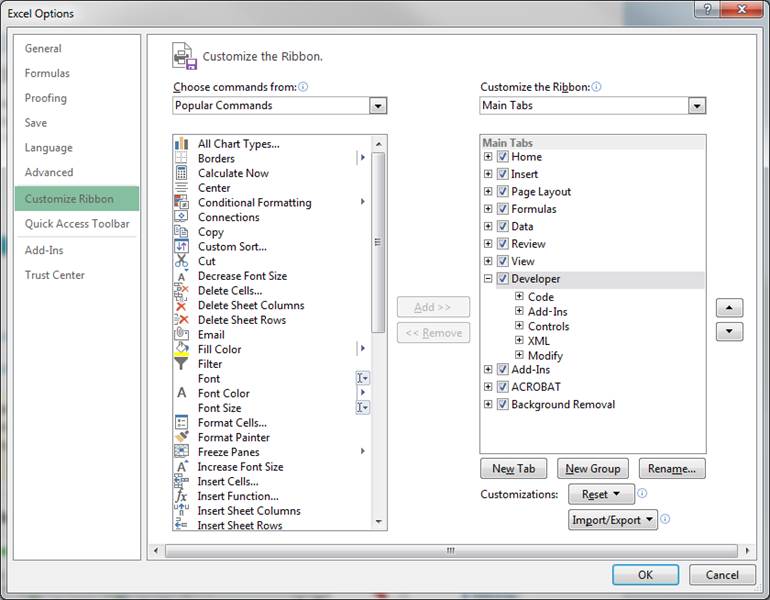Viewport: 770px width, 600px height.
Task: Select the Format Painter brush icon
Action: [181, 437]
